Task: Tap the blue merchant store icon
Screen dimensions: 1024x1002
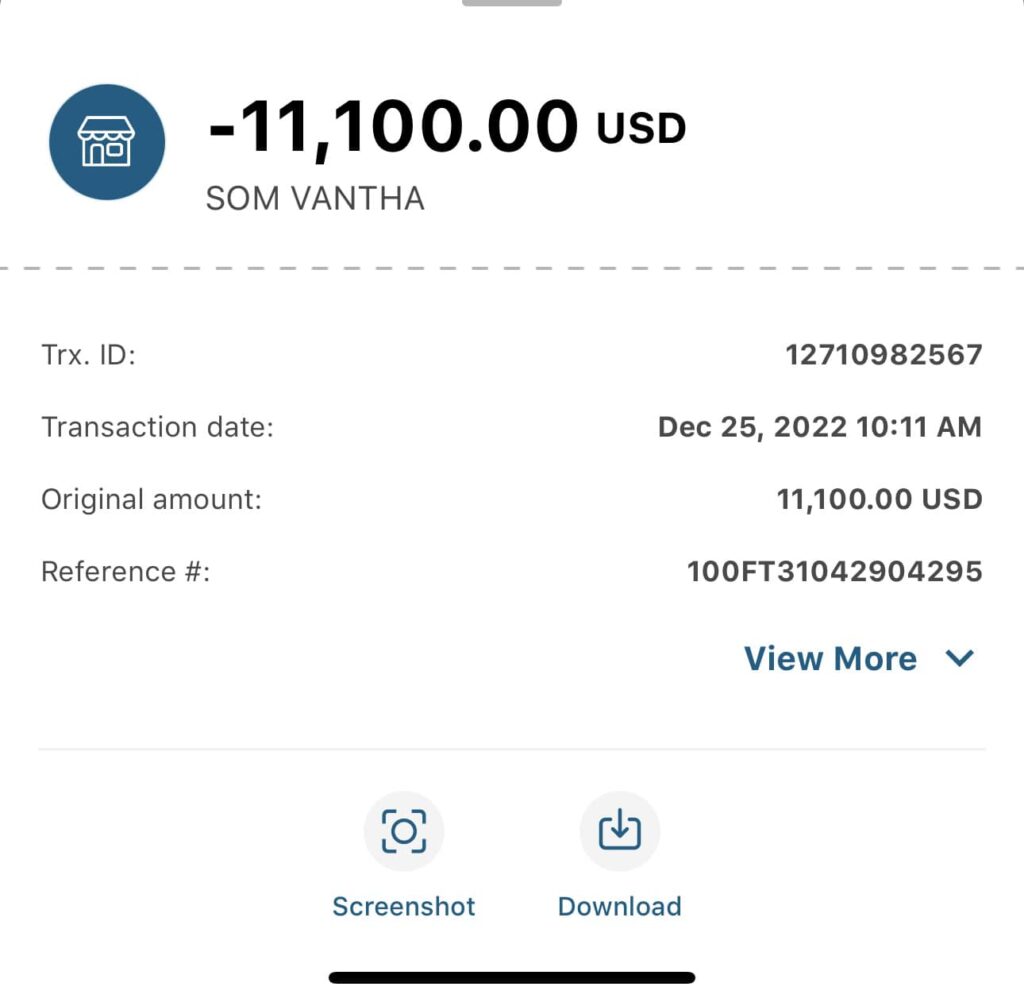Action: pos(107,141)
